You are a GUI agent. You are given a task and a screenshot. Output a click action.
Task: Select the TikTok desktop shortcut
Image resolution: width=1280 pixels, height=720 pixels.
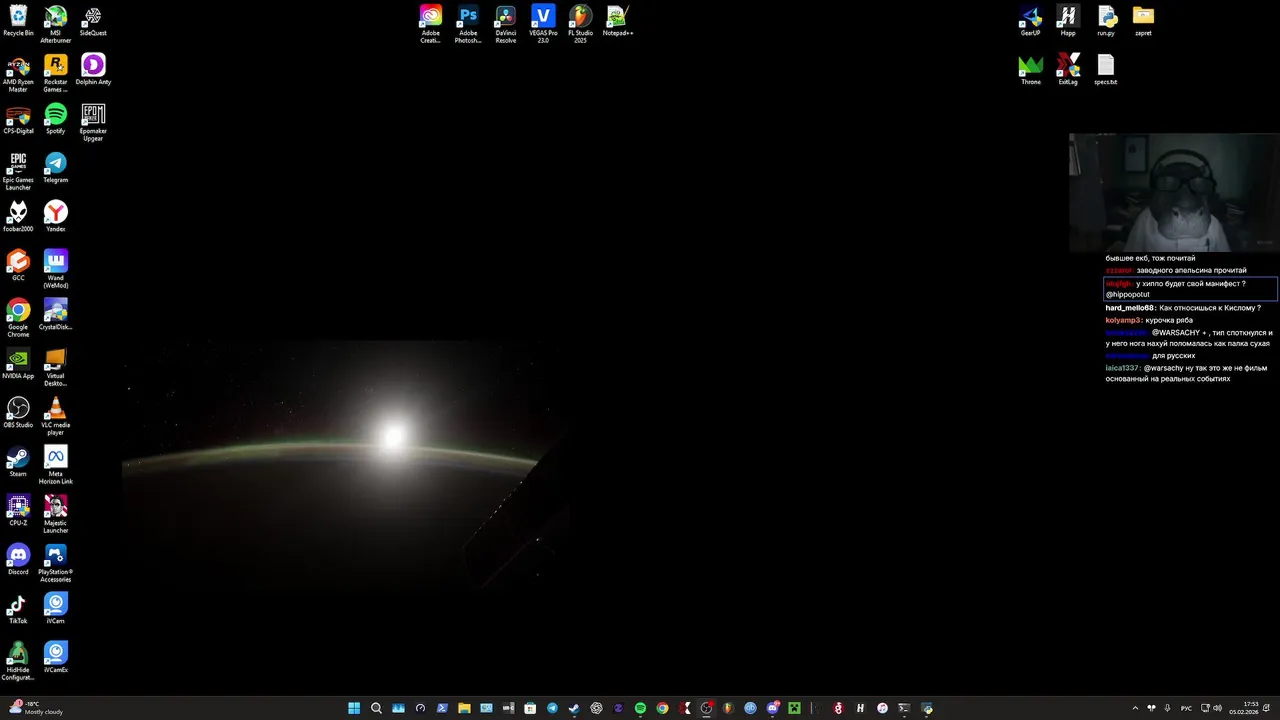click(x=18, y=609)
